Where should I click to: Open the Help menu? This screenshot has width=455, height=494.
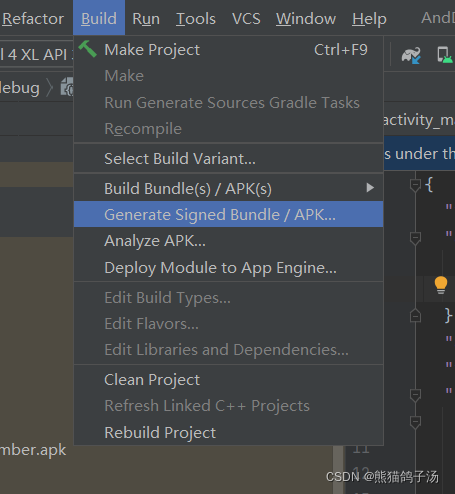click(x=369, y=19)
